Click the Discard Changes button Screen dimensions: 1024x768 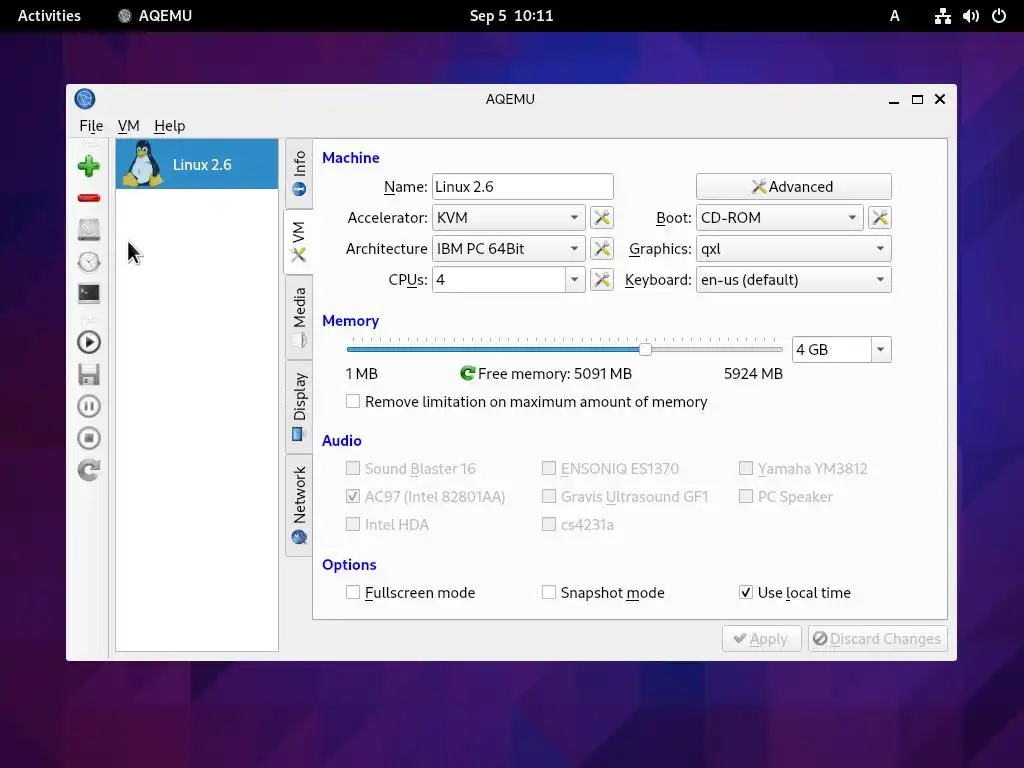coord(877,638)
